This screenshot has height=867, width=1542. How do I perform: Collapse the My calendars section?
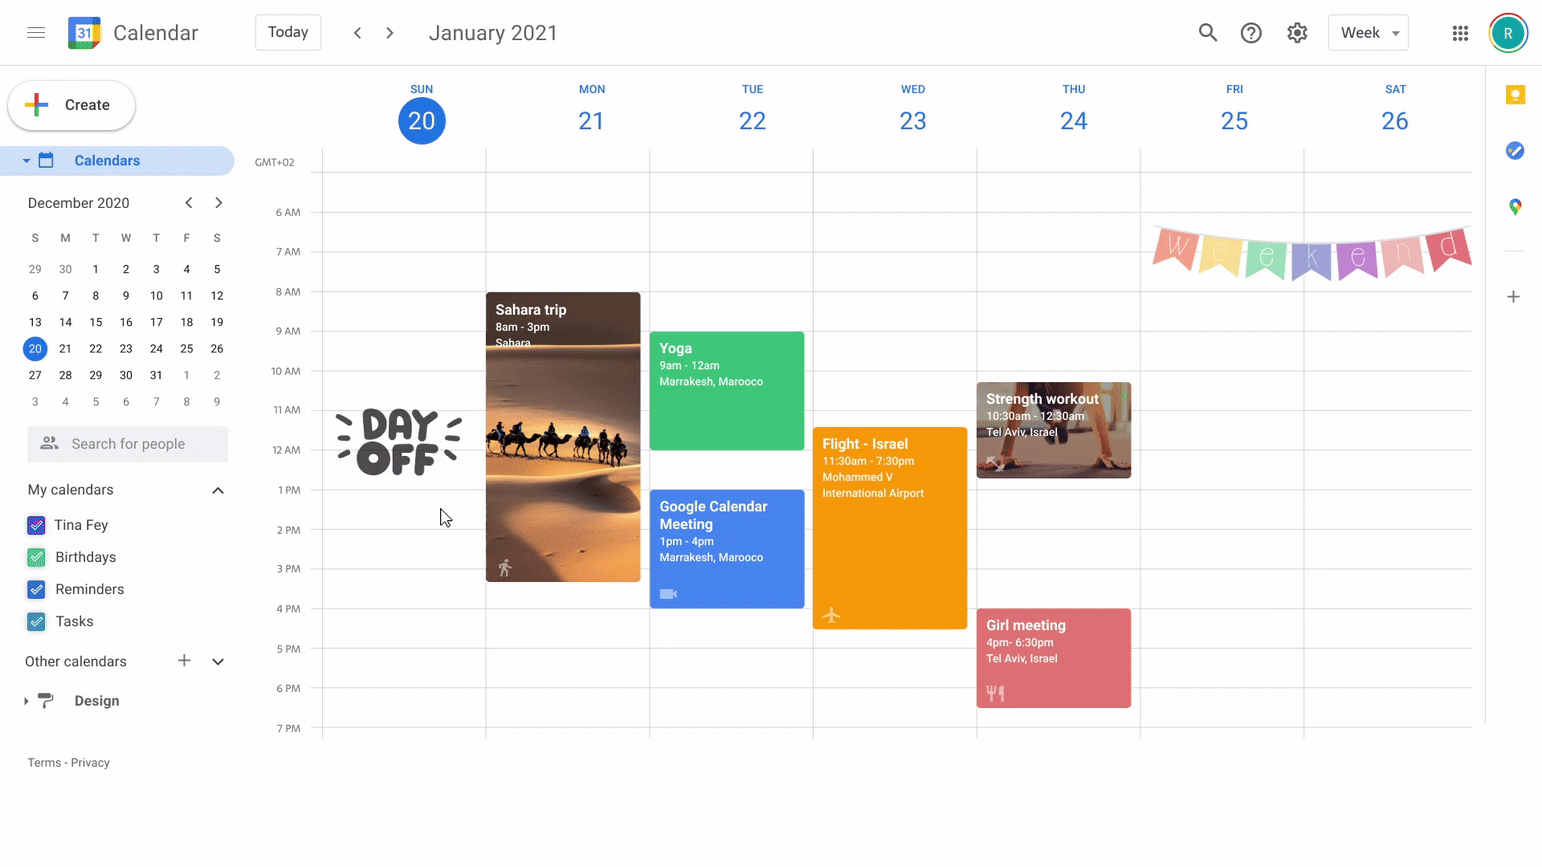coord(218,490)
